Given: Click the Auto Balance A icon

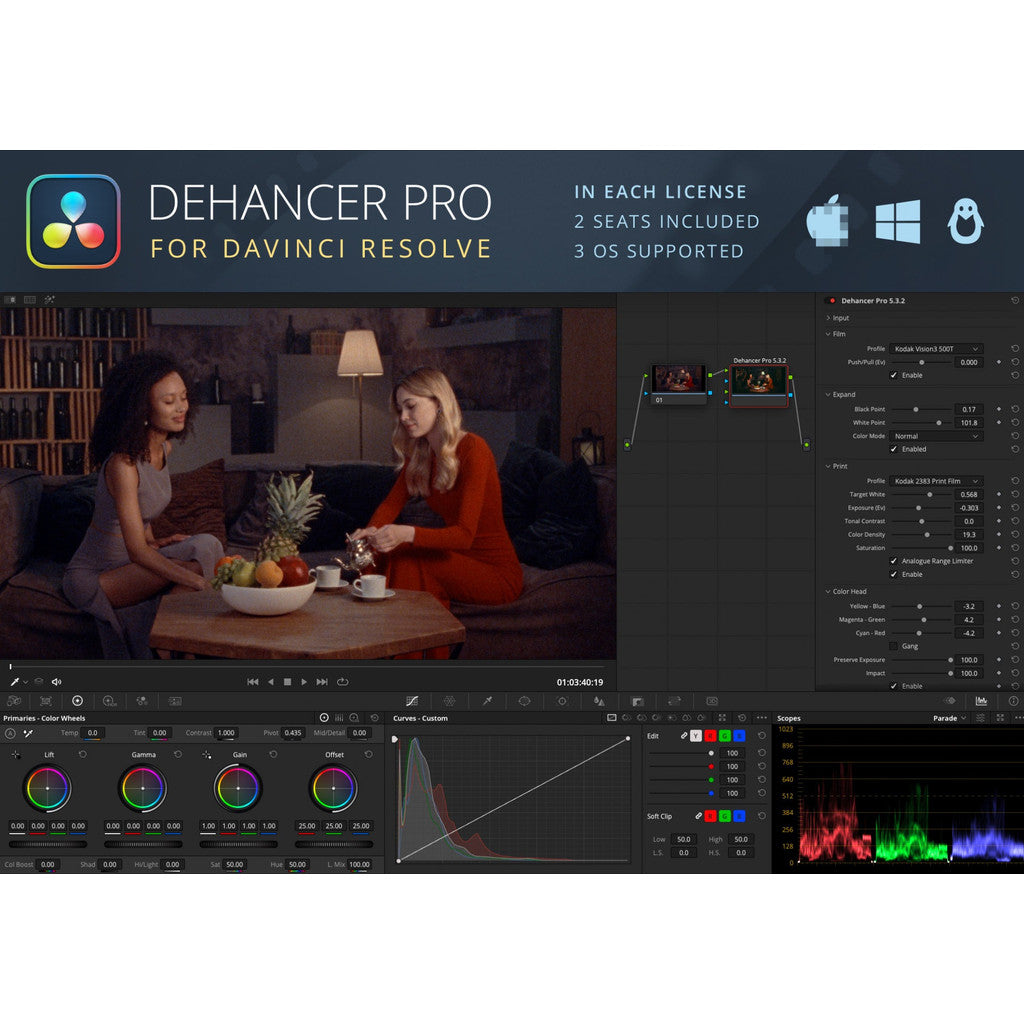Looking at the screenshot, I should point(10,733).
